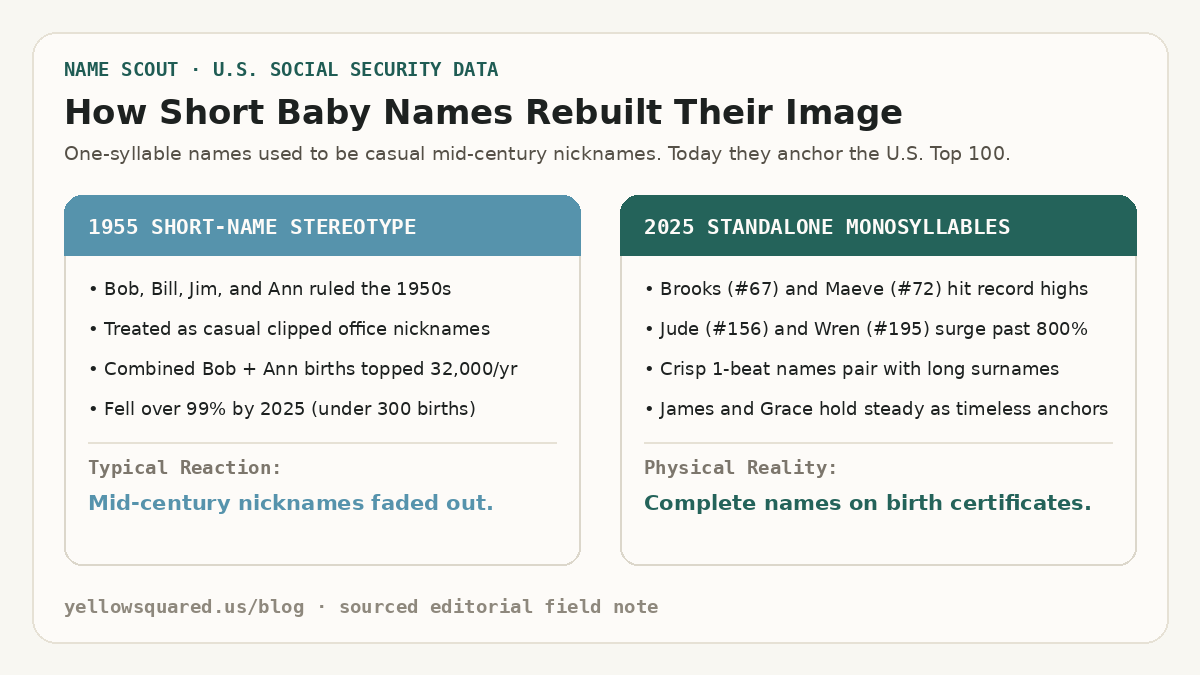
Task: Select bullet 'James and Grace hold steady as timeless anchors'
Action: (876, 409)
